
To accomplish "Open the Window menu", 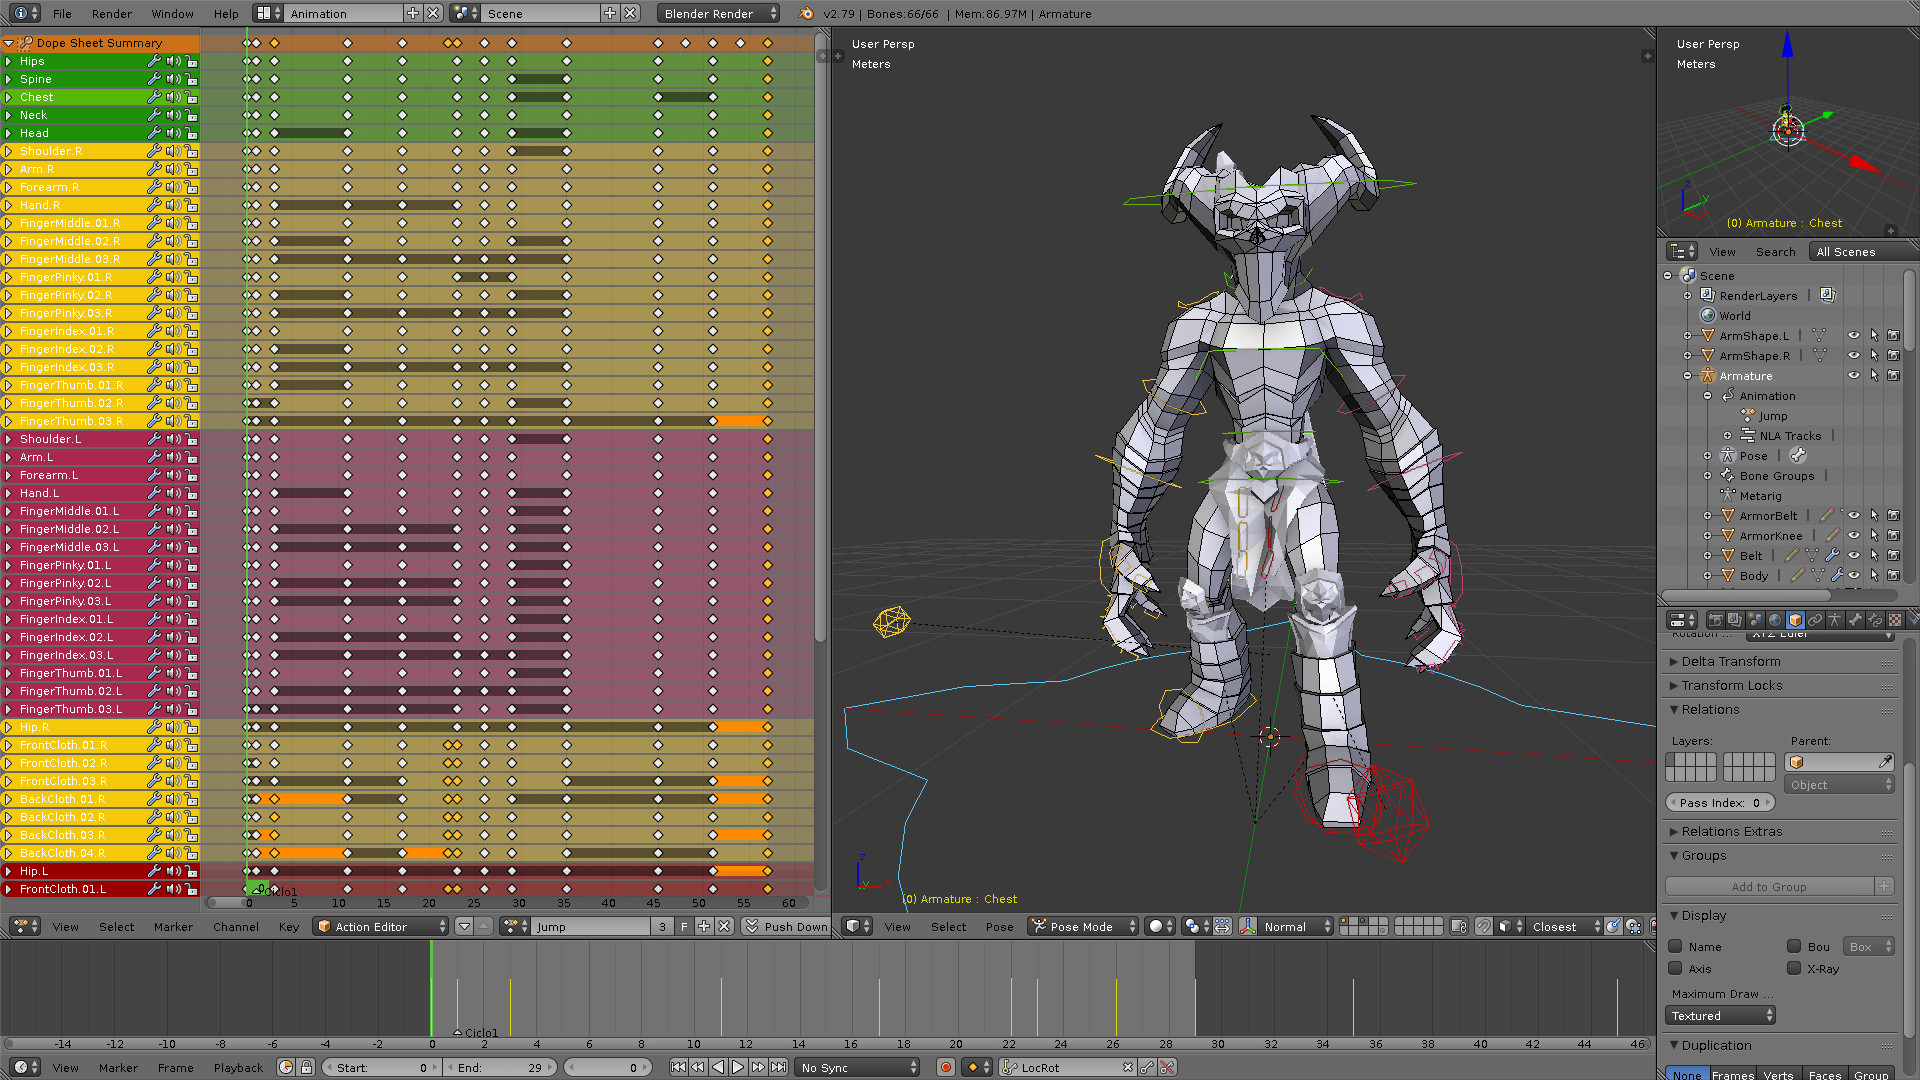I will 172,14.
